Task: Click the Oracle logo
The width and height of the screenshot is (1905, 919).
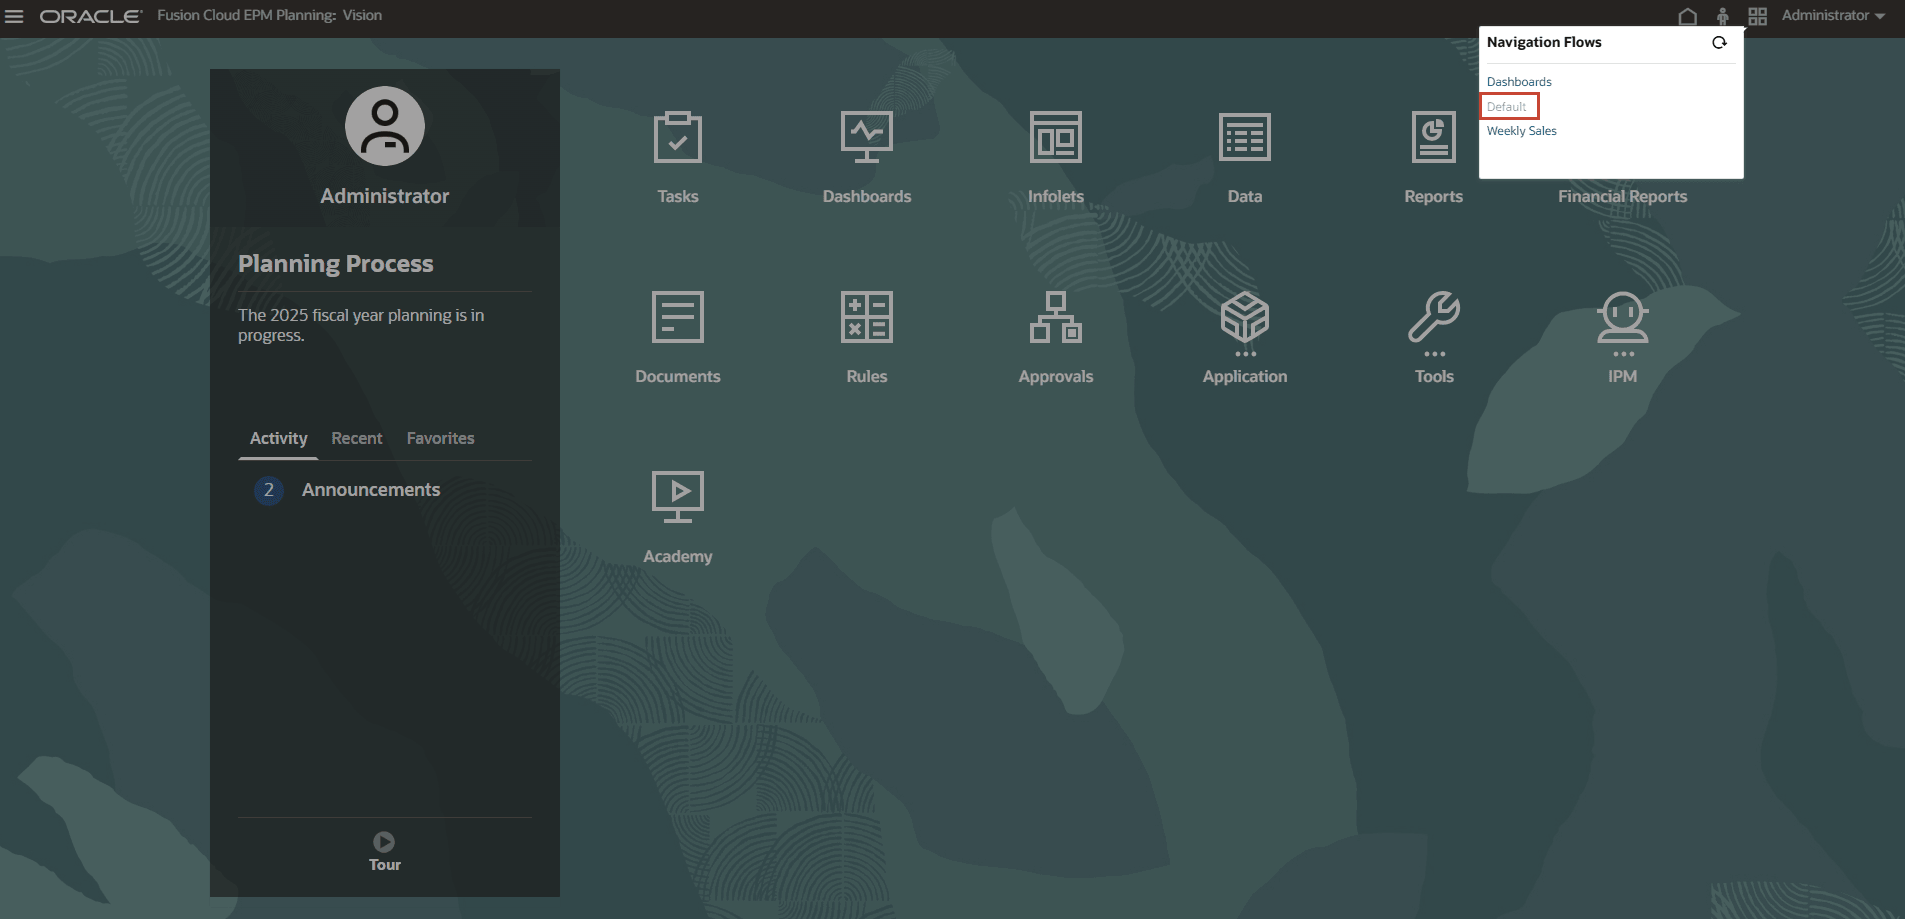Action: [x=91, y=16]
